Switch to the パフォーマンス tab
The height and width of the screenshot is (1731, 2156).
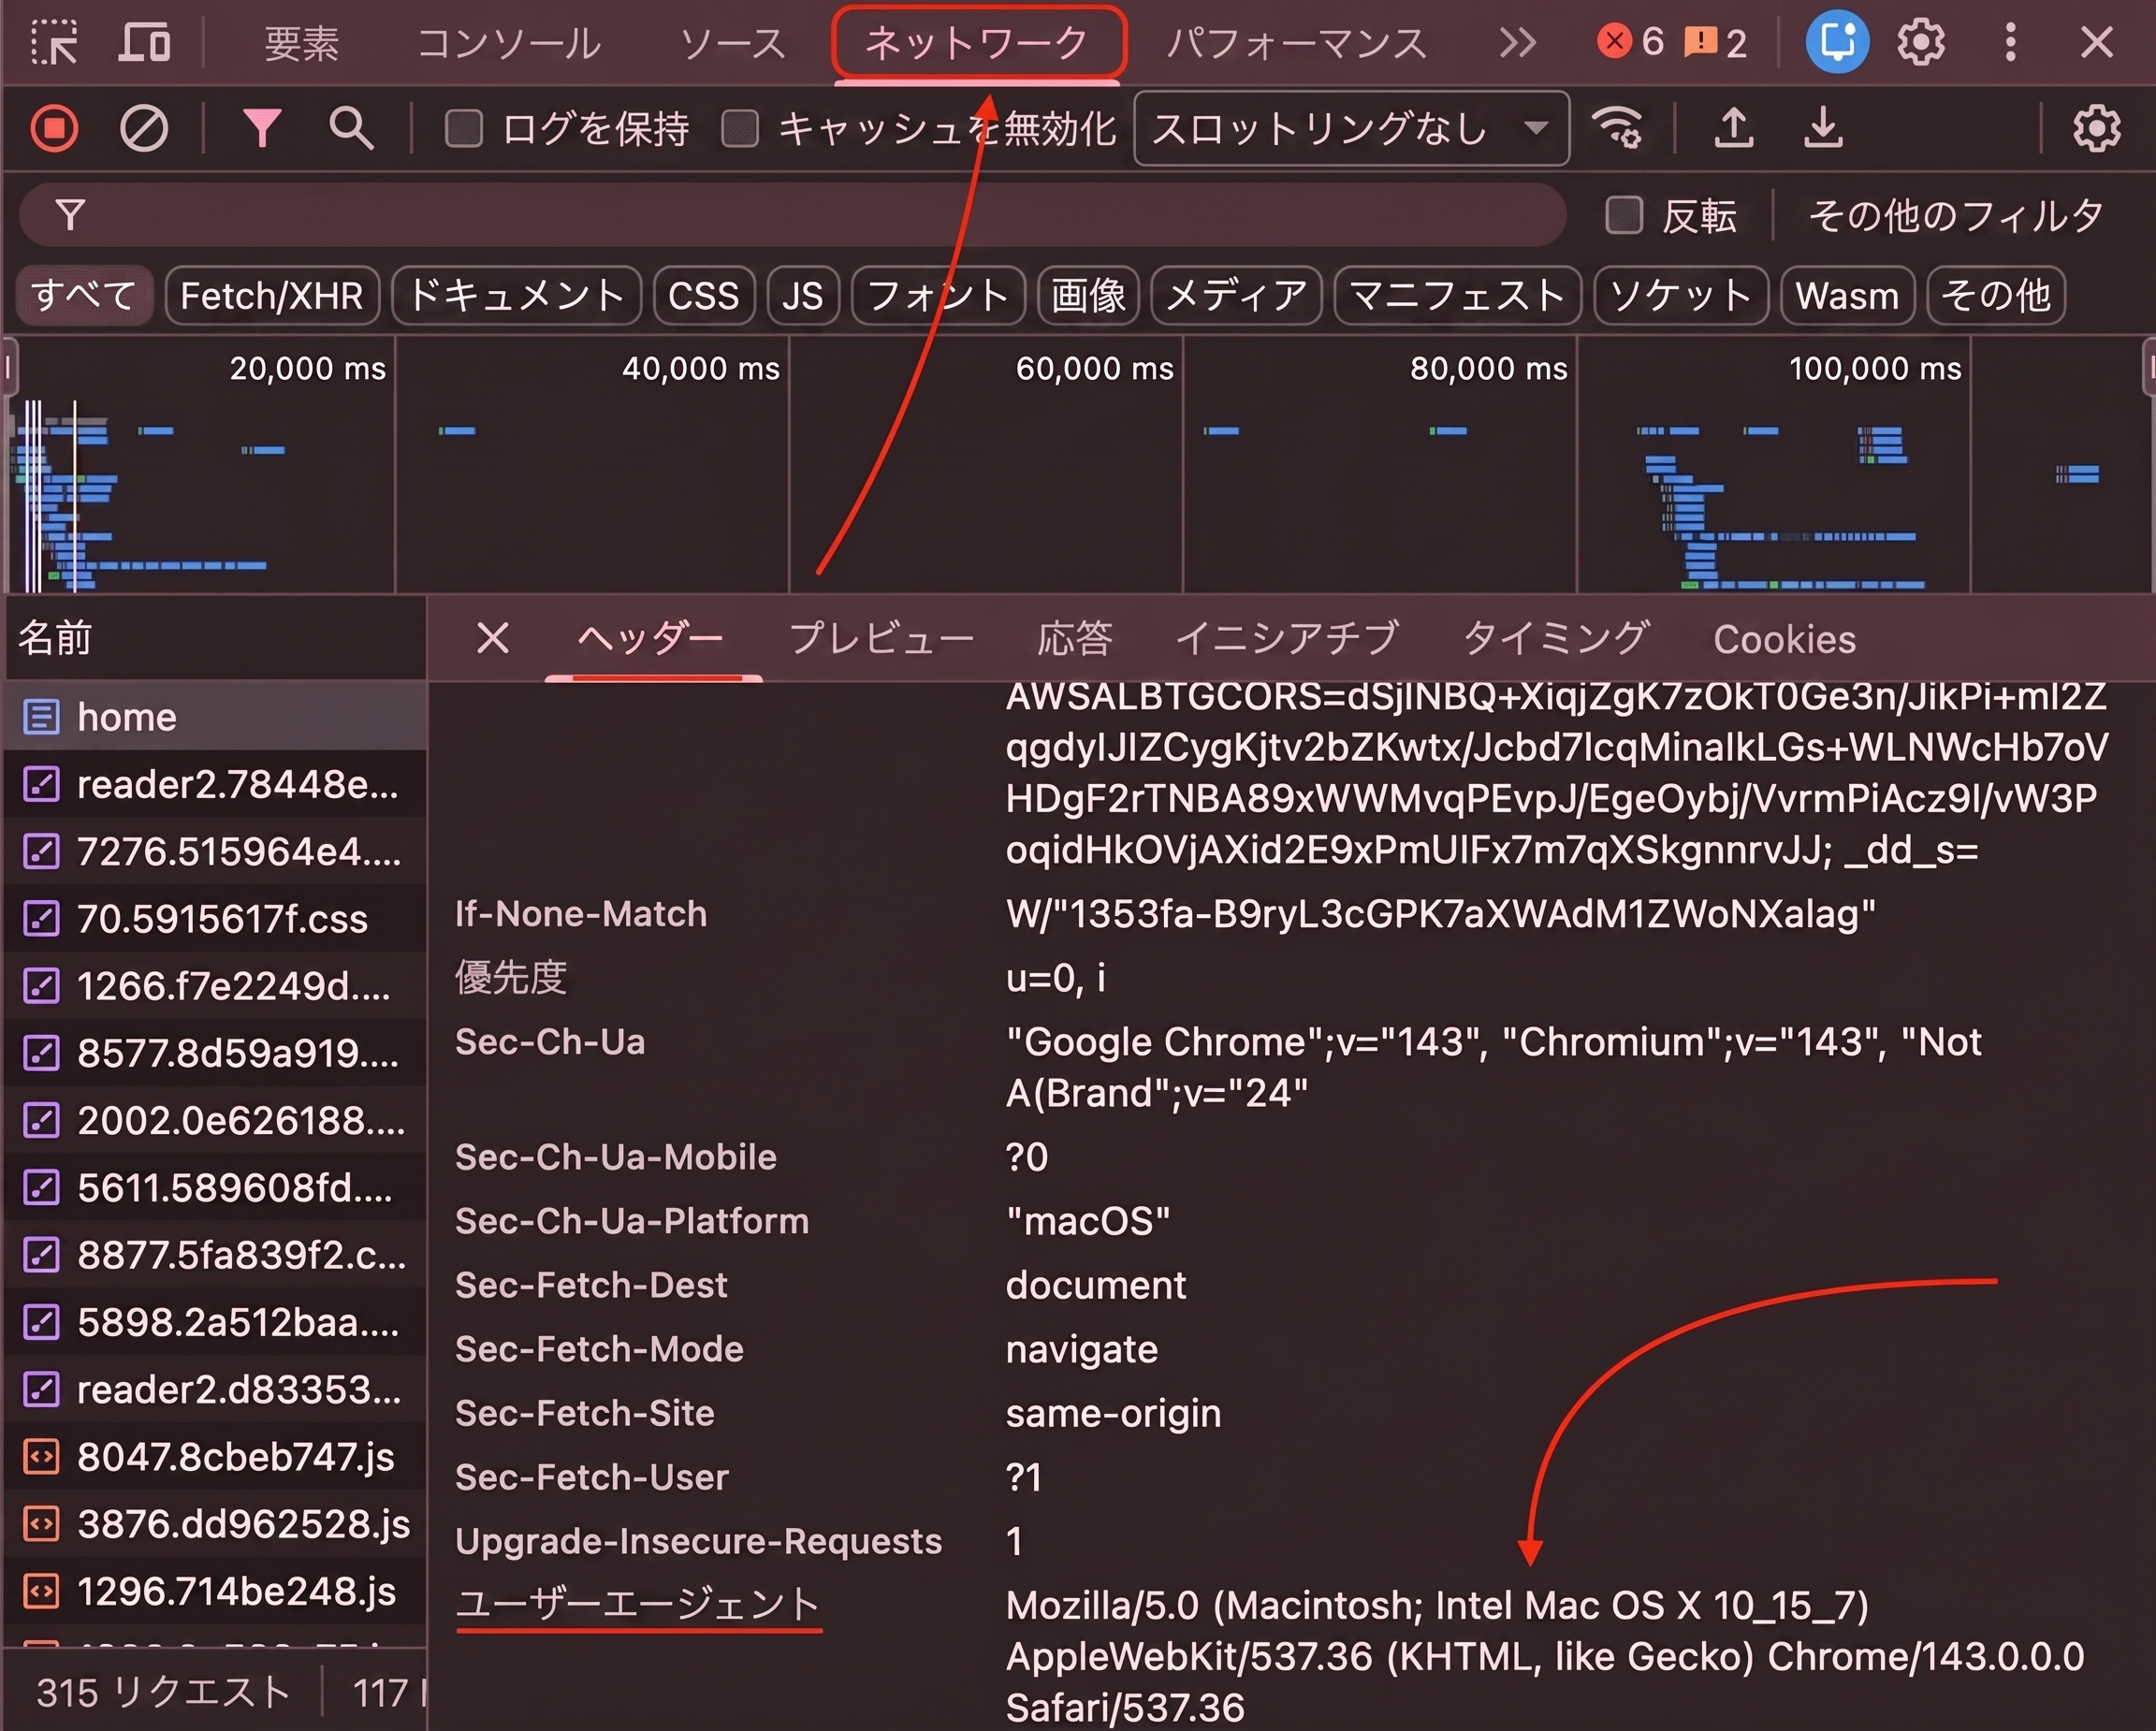tap(1297, 43)
